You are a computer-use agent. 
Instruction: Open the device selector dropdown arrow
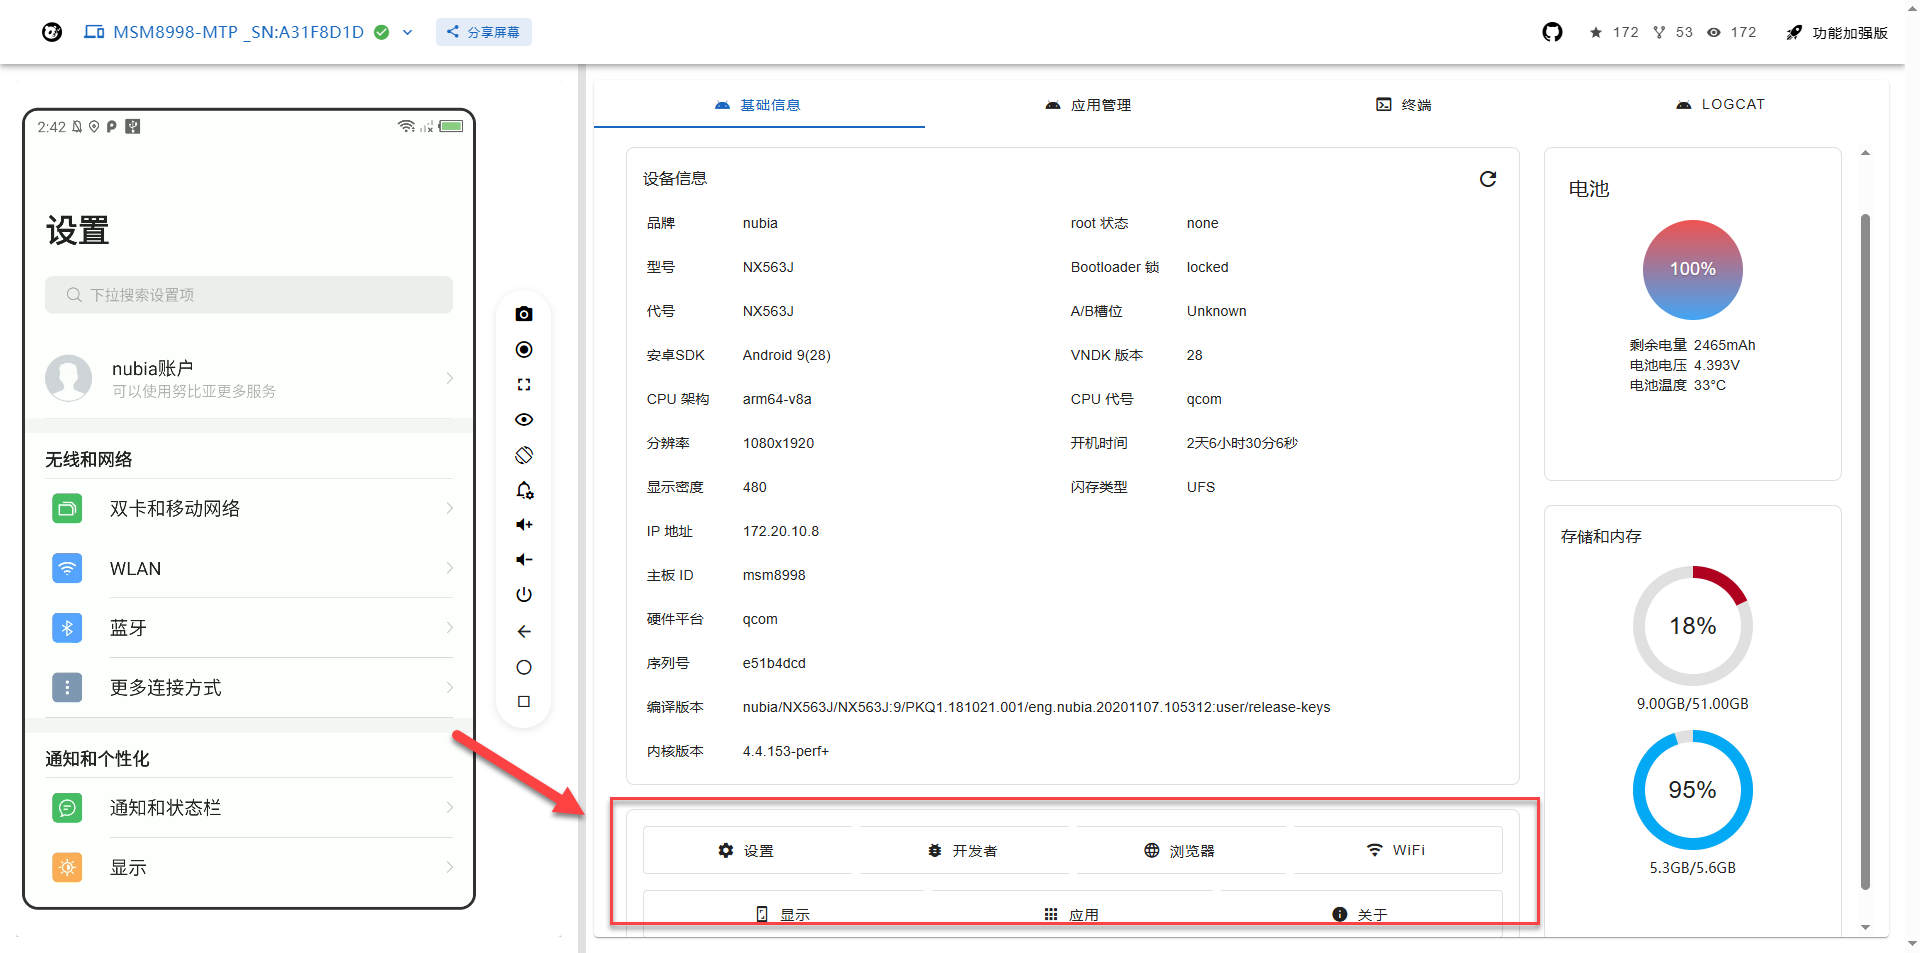click(408, 32)
